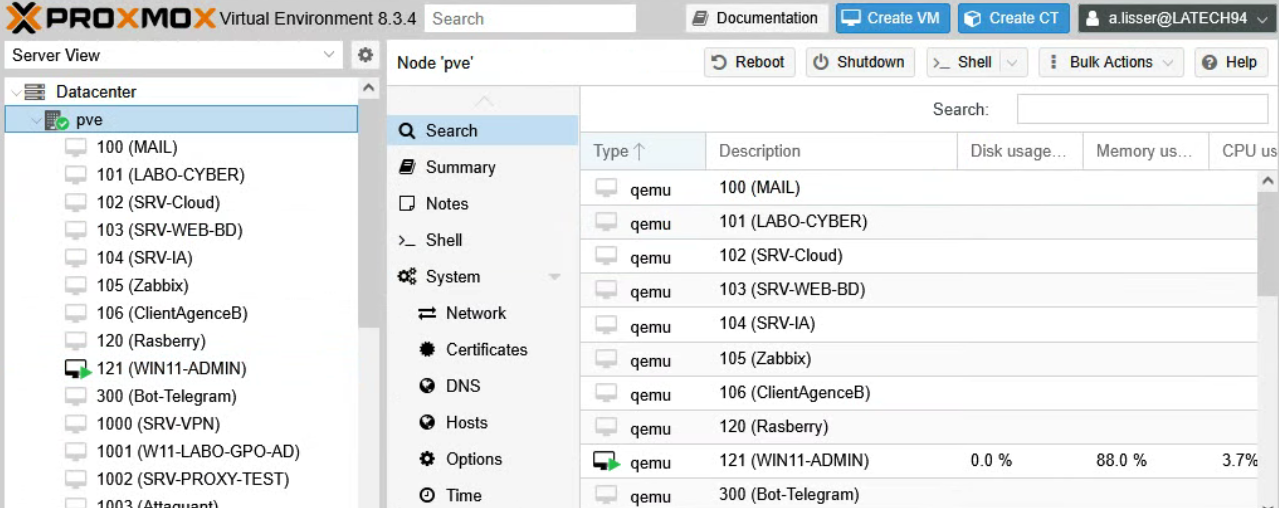Click VM icon for 104 (SRV-IA) in tree
Screen dimensions: 1279x508
point(76,258)
